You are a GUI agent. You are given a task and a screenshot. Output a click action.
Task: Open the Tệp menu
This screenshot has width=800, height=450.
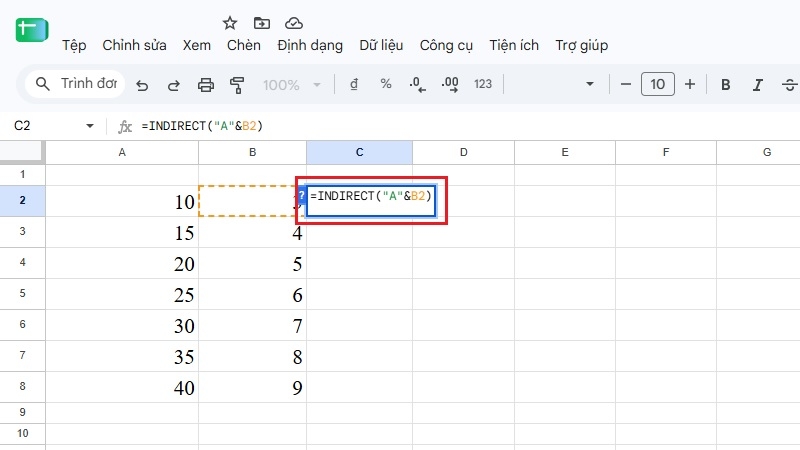(74, 45)
